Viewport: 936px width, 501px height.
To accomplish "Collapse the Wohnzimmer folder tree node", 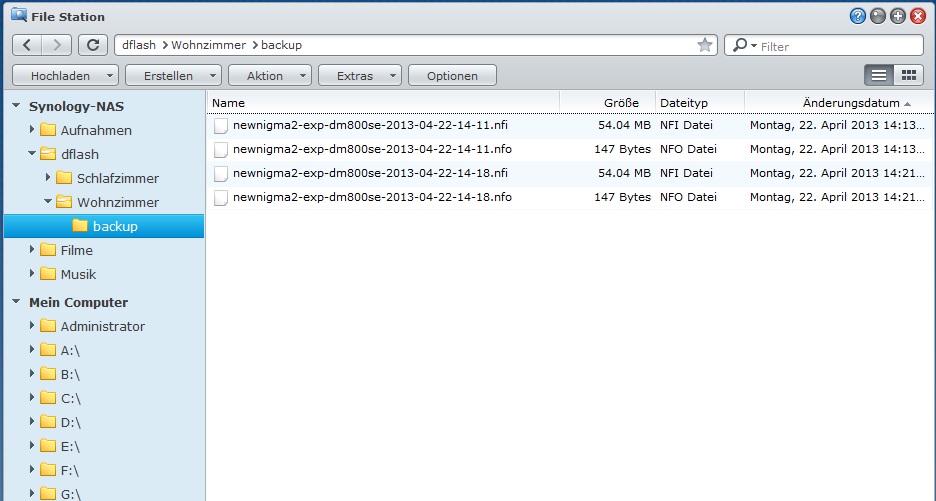I will (48, 202).
